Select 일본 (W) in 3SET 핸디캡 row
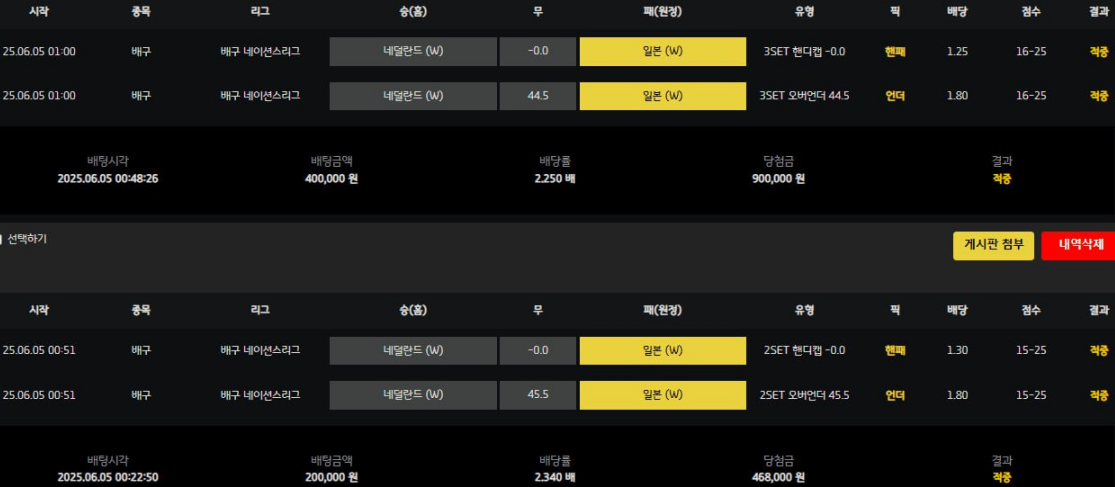This screenshot has width=1115, height=487. 663,52
